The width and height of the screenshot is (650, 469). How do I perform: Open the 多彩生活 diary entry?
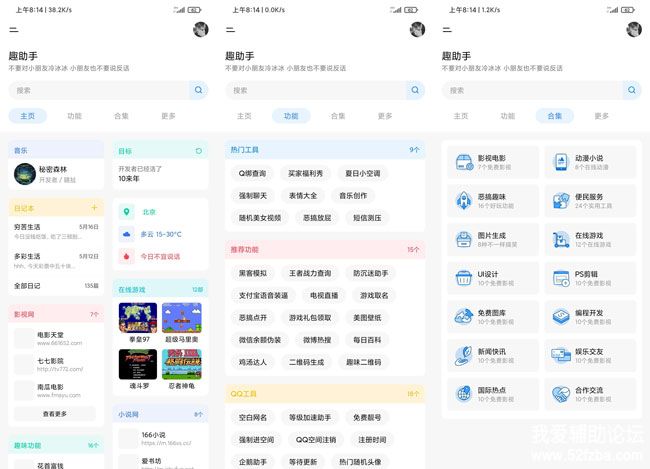tap(56, 261)
